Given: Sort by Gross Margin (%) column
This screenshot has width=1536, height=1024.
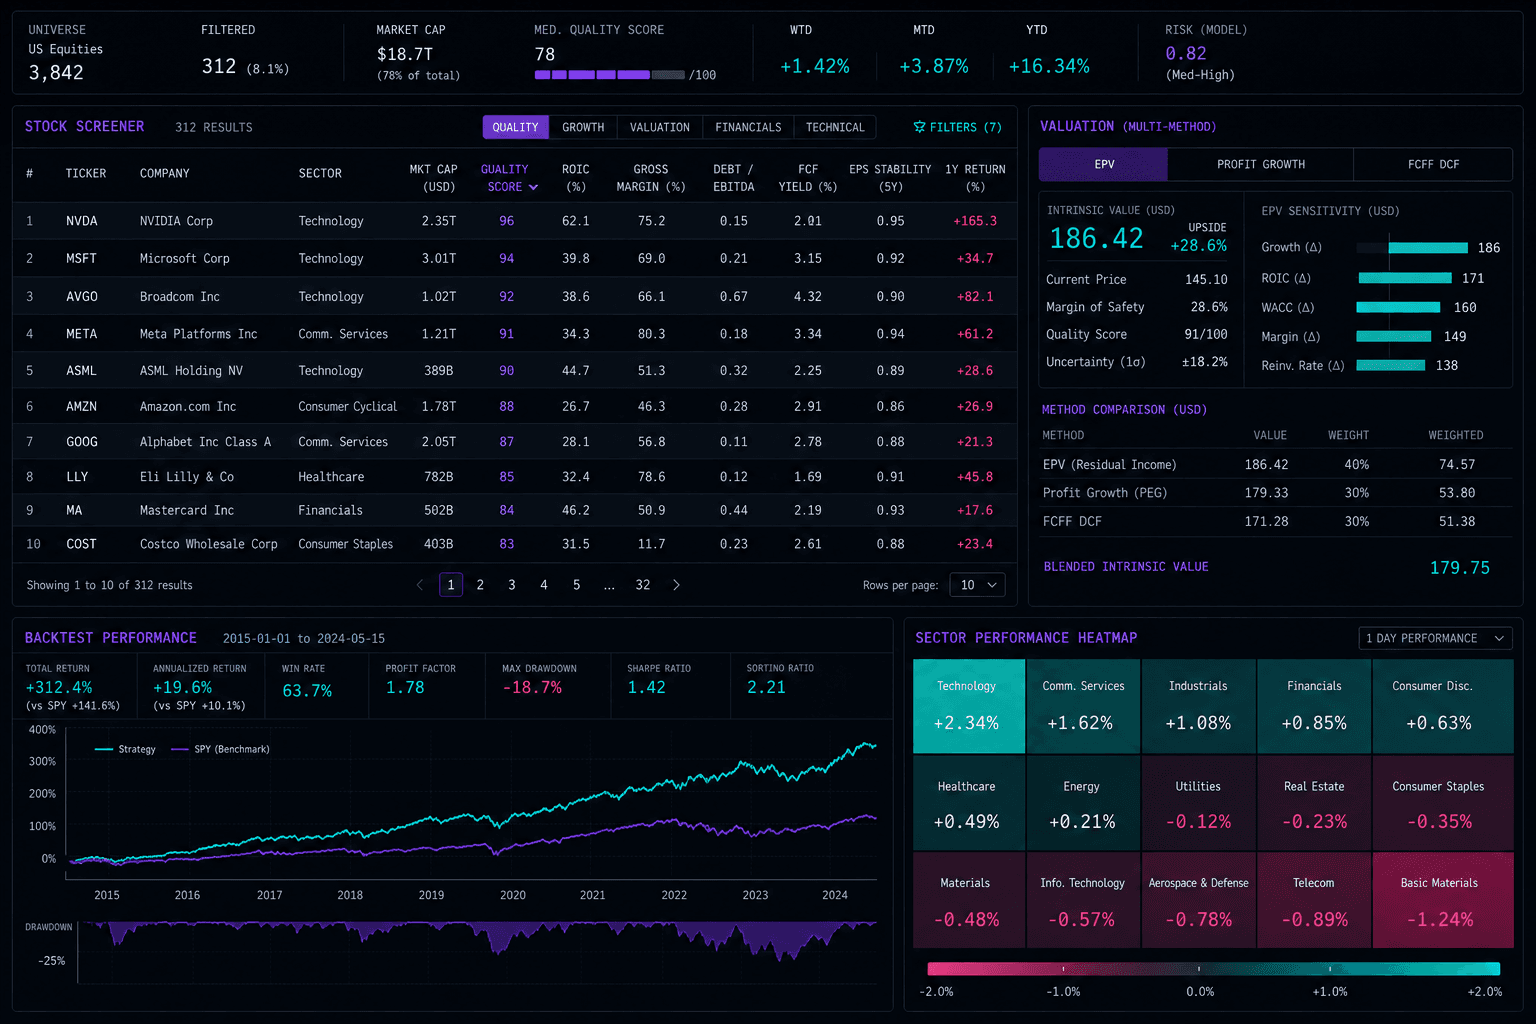Looking at the screenshot, I should point(651,178).
